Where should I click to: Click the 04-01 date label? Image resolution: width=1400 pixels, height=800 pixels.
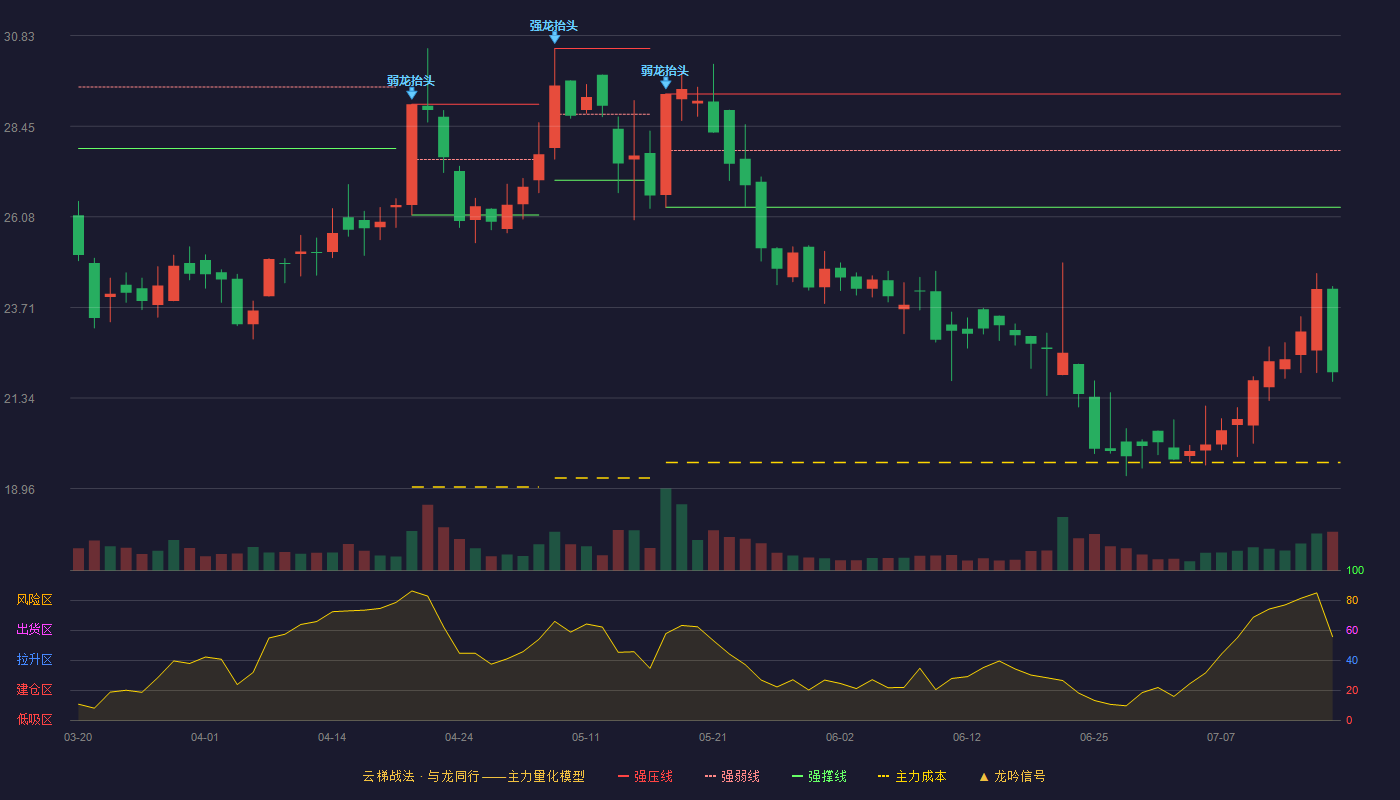[x=205, y=737]
